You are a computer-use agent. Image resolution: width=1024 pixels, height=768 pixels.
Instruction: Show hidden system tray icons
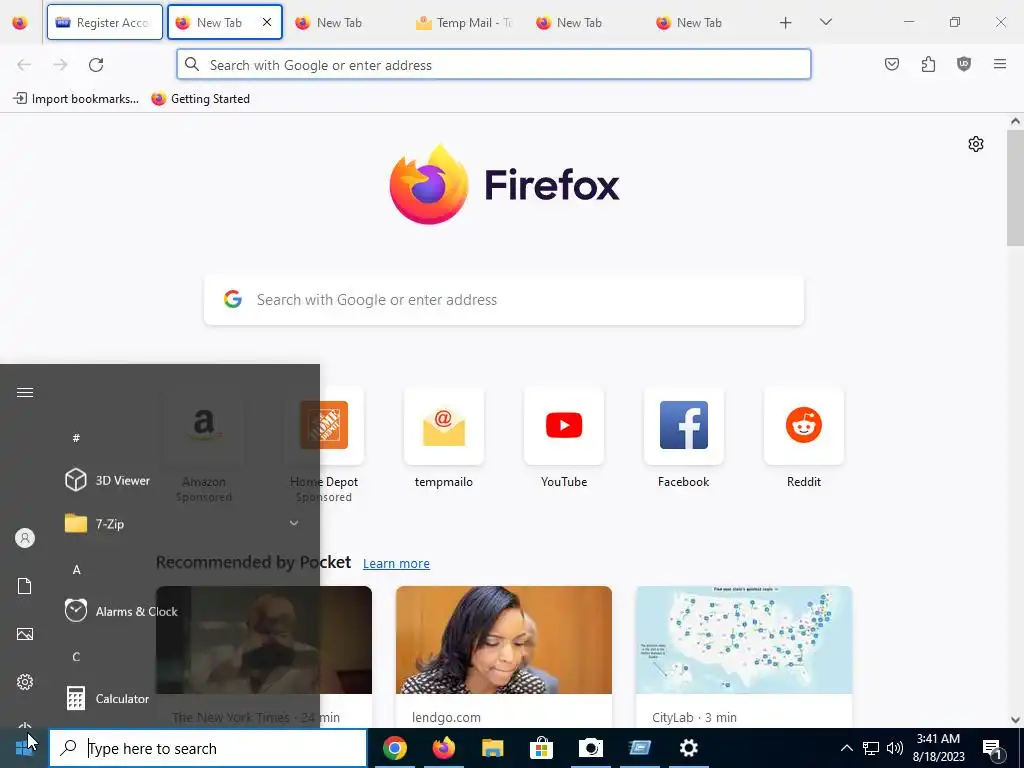(x=846, y=748)
